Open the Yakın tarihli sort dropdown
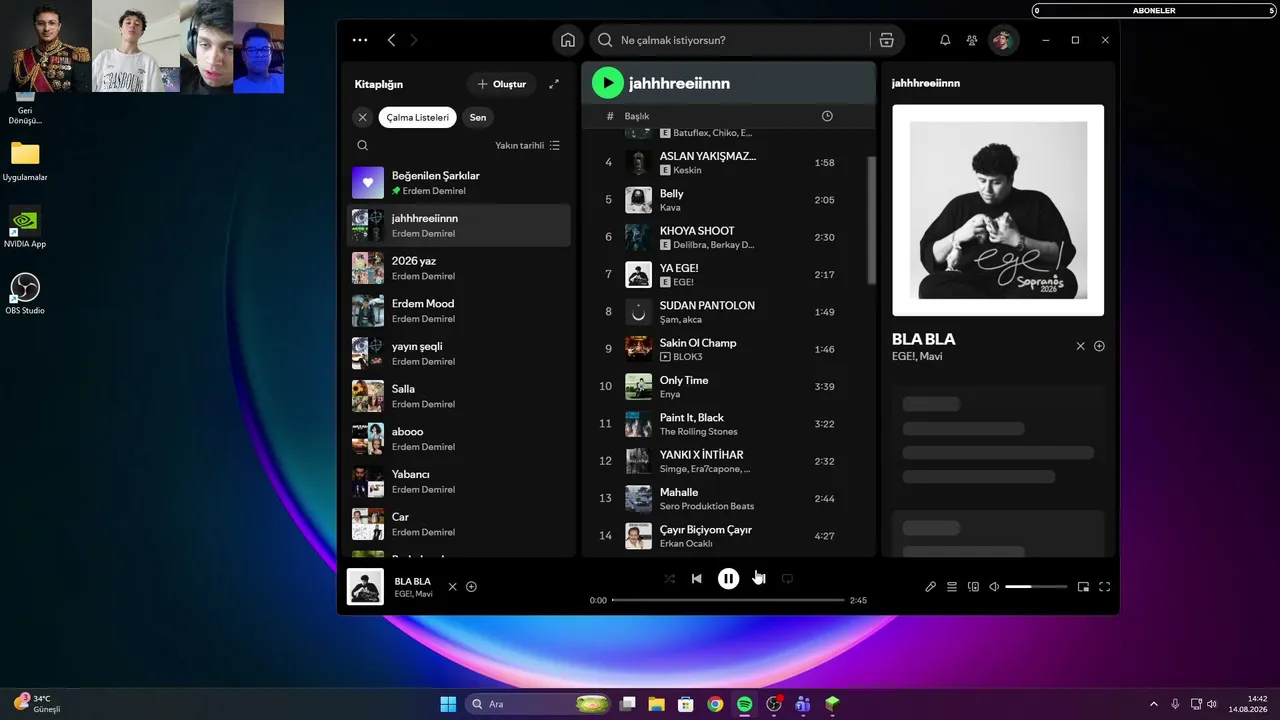The height and width of the screenshot is (720, 1280). pos(527,145)
